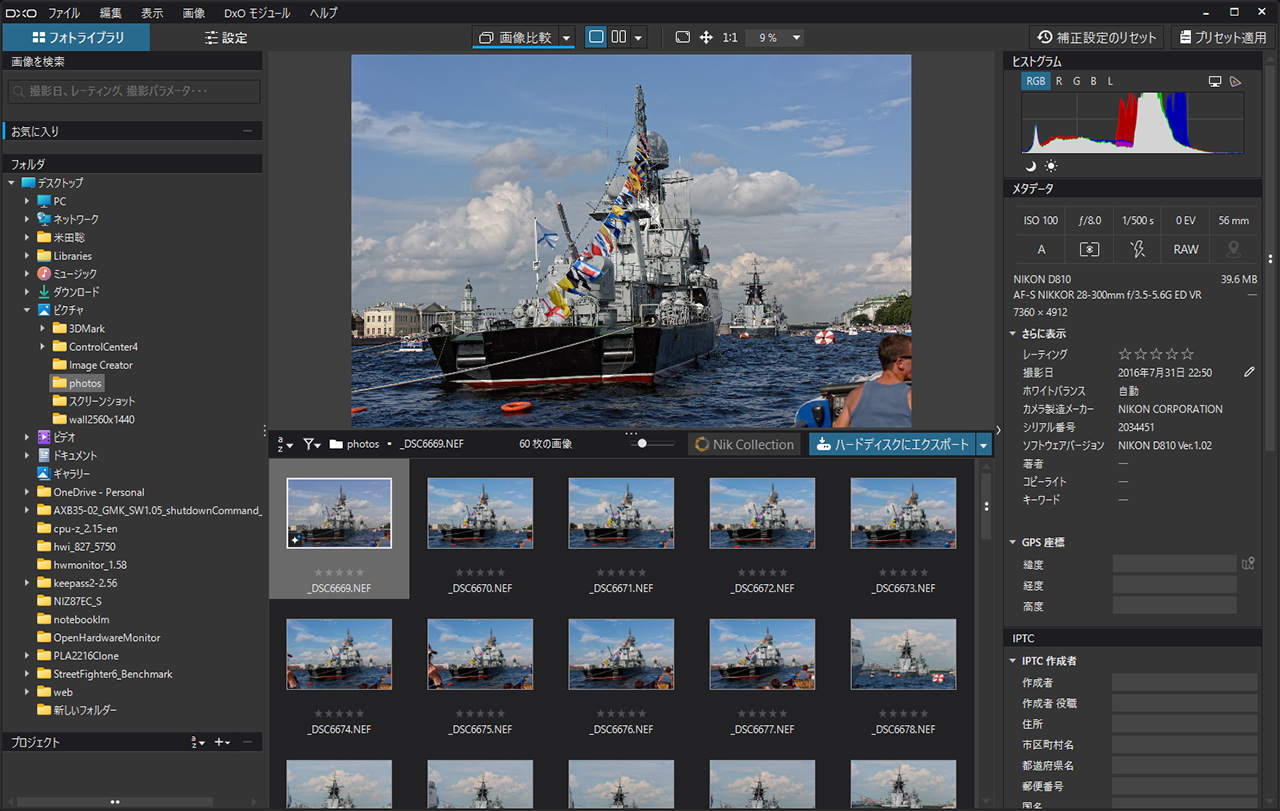Open export options dropdown arrow
The image size is (1280, 811).
tap(984, 445)
